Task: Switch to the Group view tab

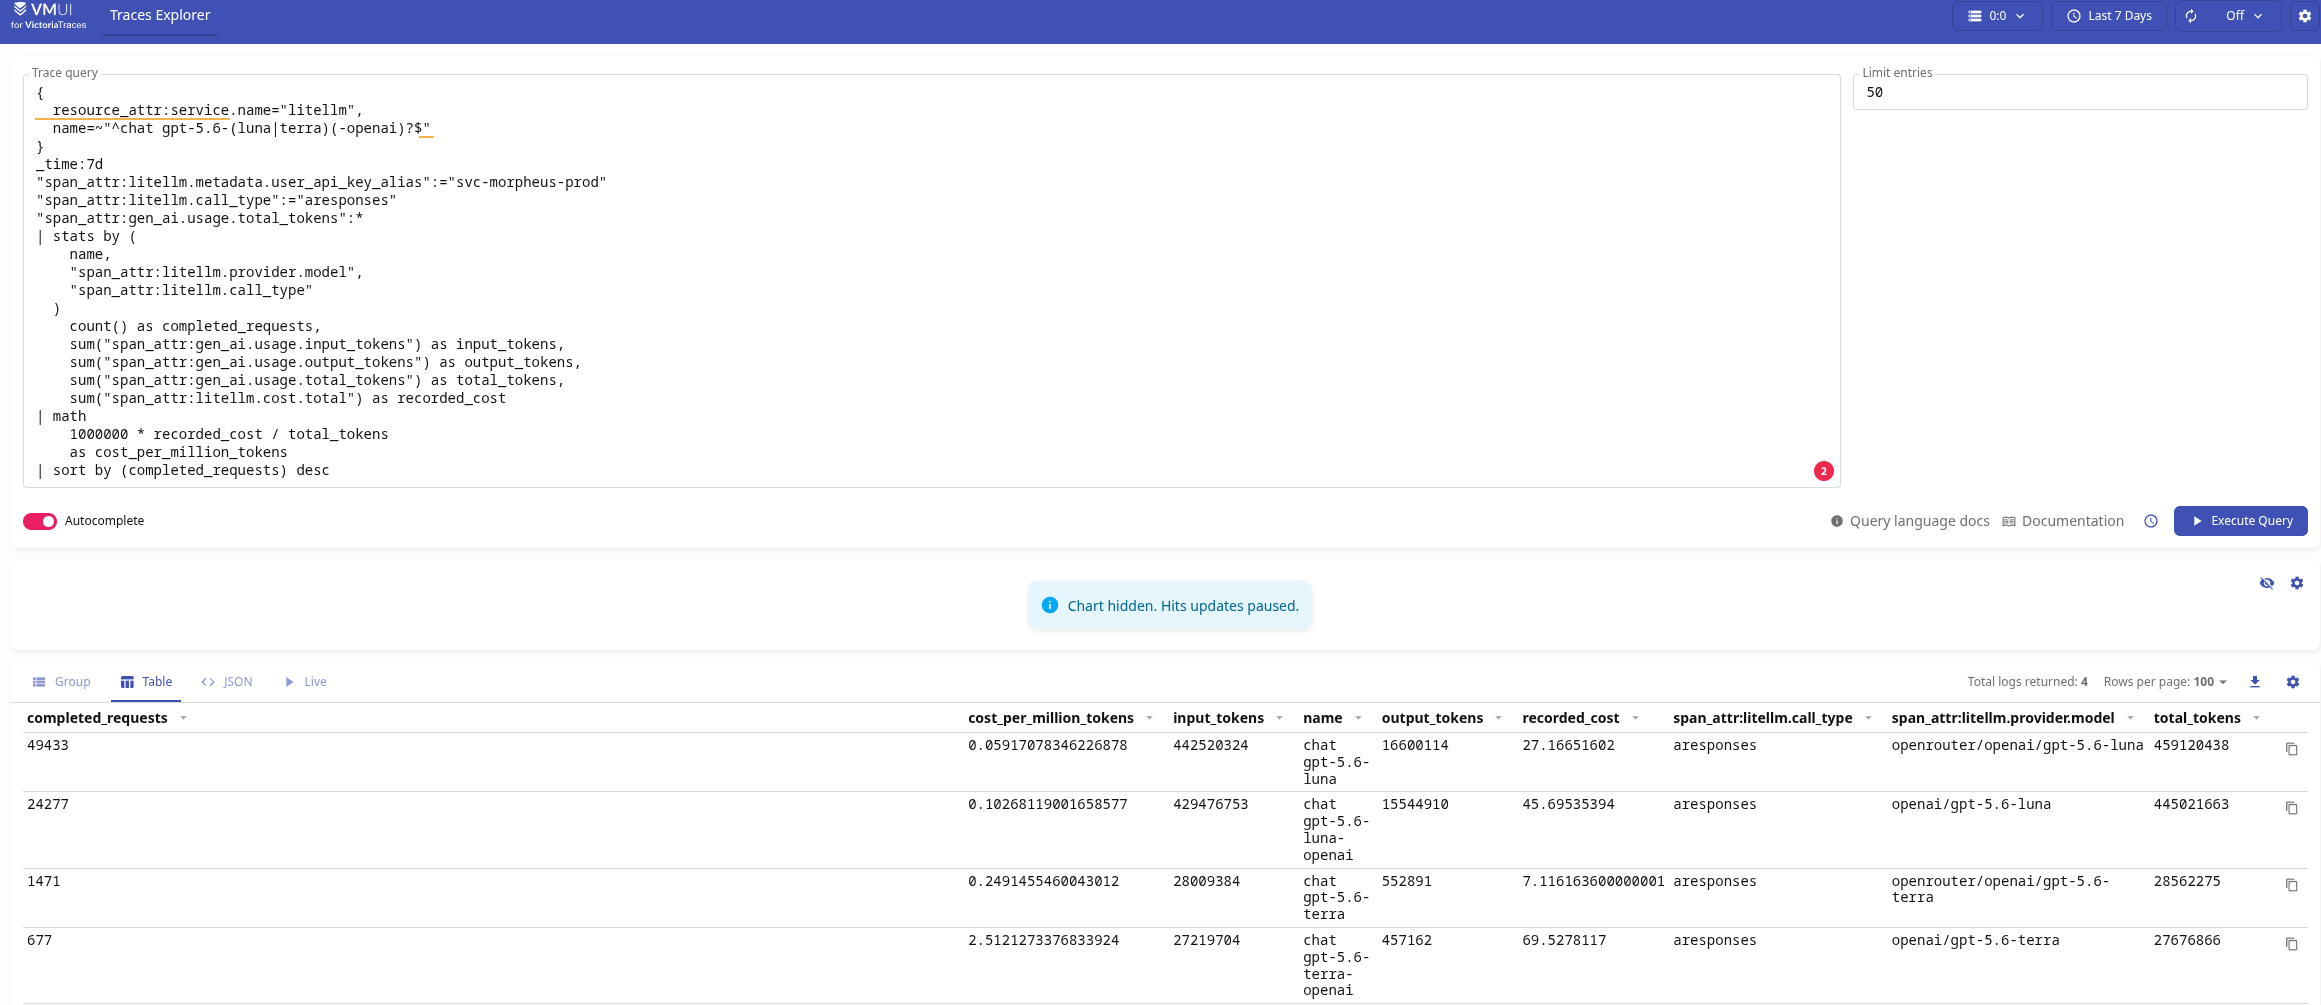Action: click(61, 682)
